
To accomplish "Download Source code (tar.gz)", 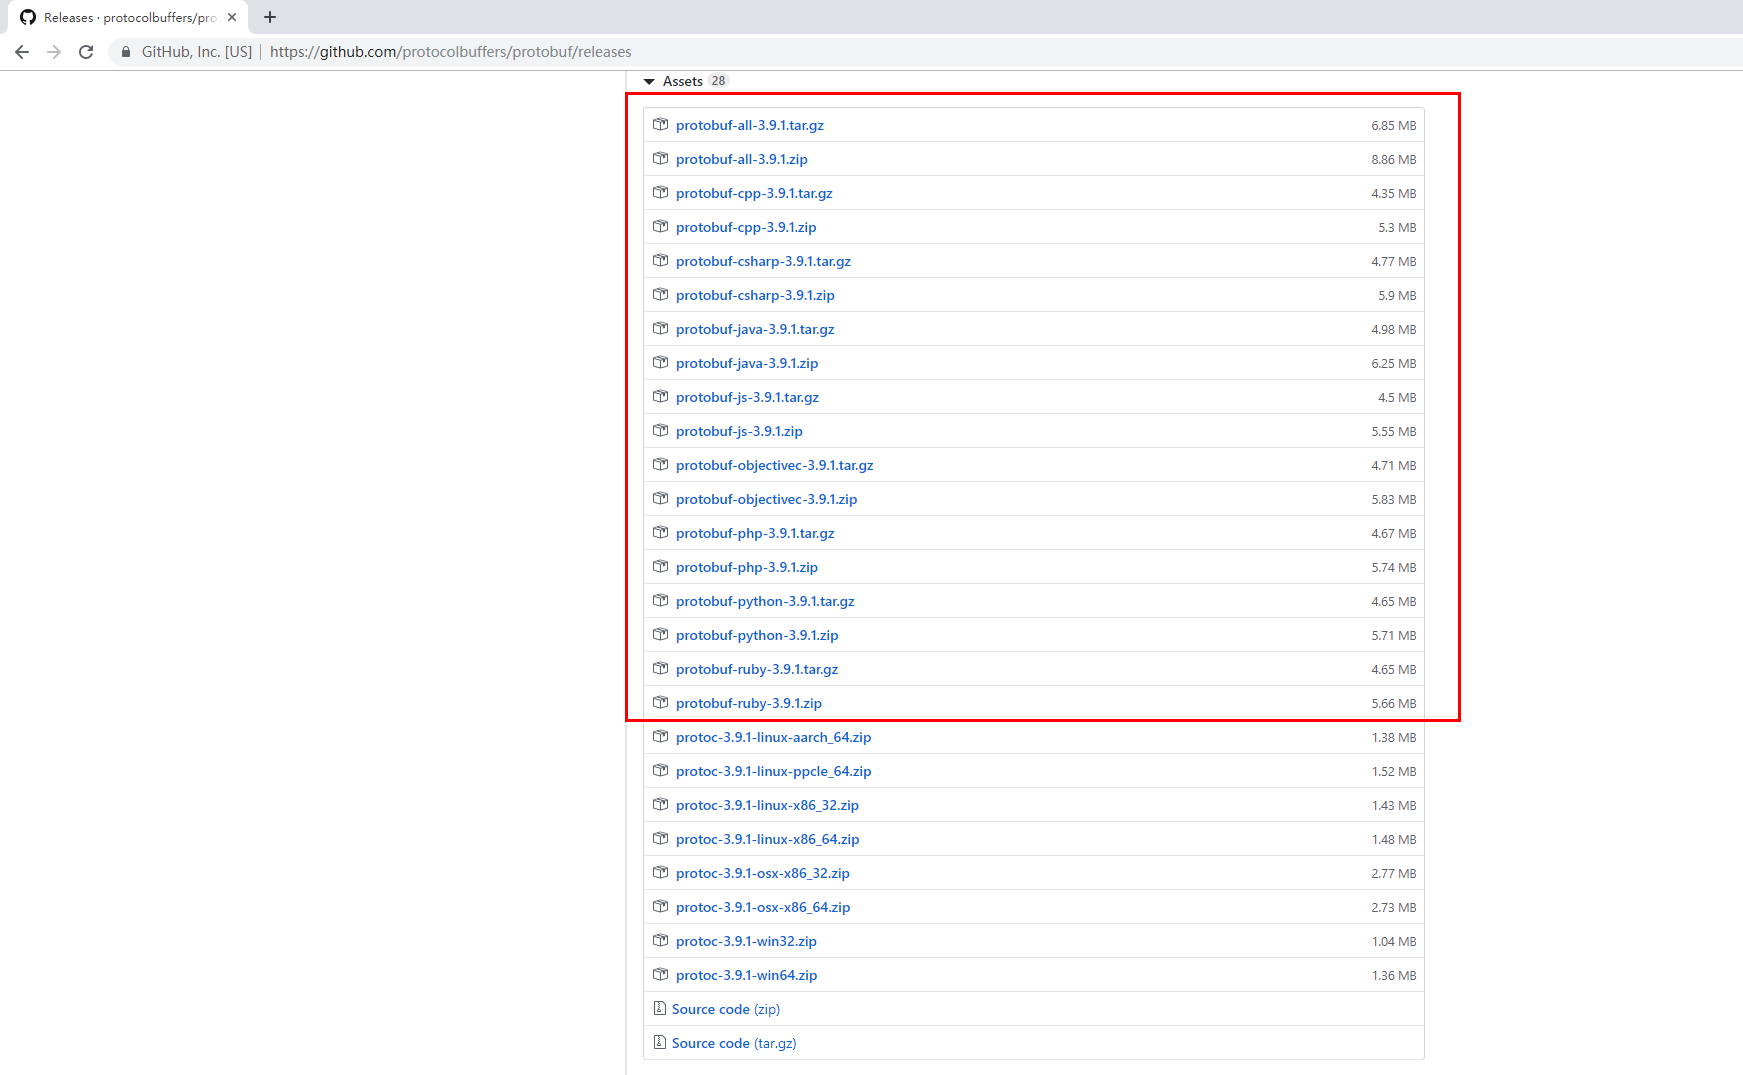I will pos(734,1043).
